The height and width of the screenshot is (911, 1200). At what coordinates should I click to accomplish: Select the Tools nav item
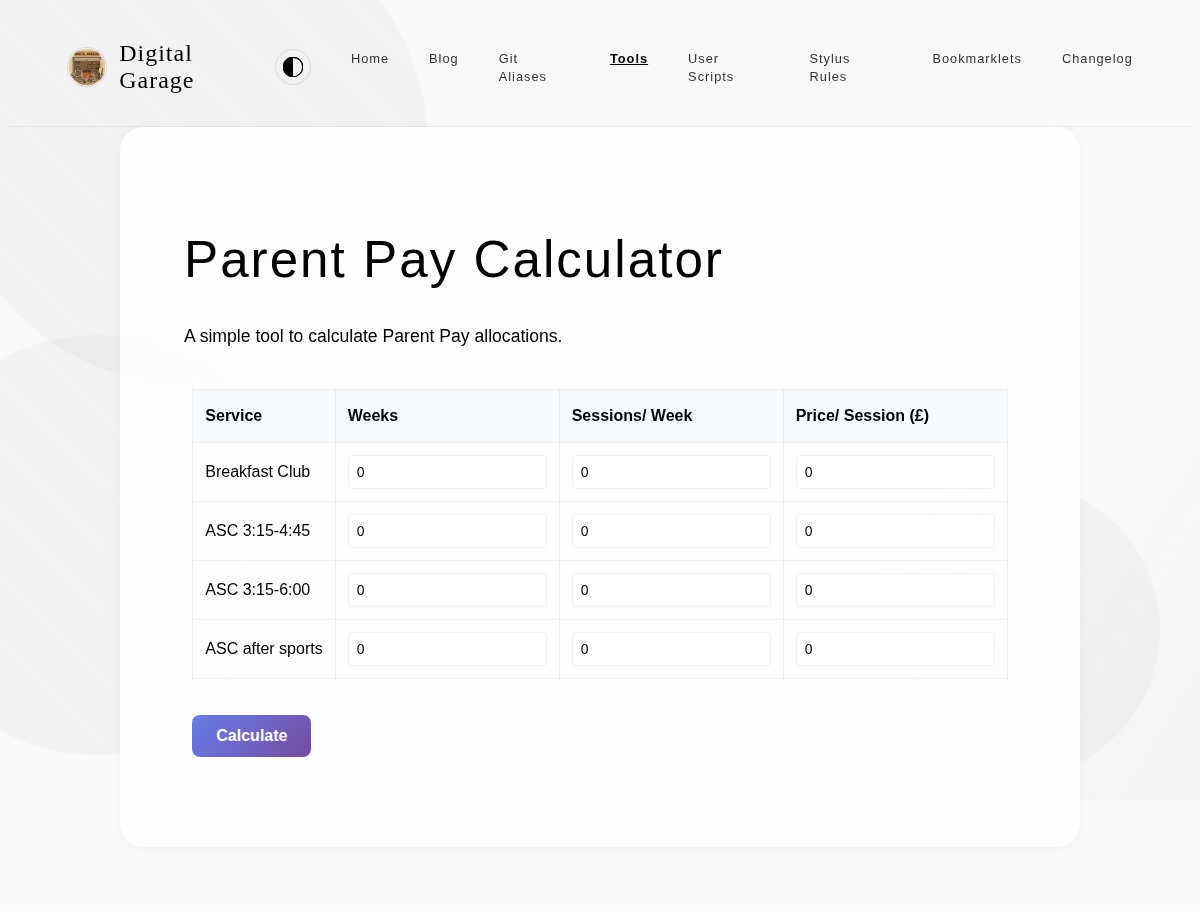click(x=629, y=59)
